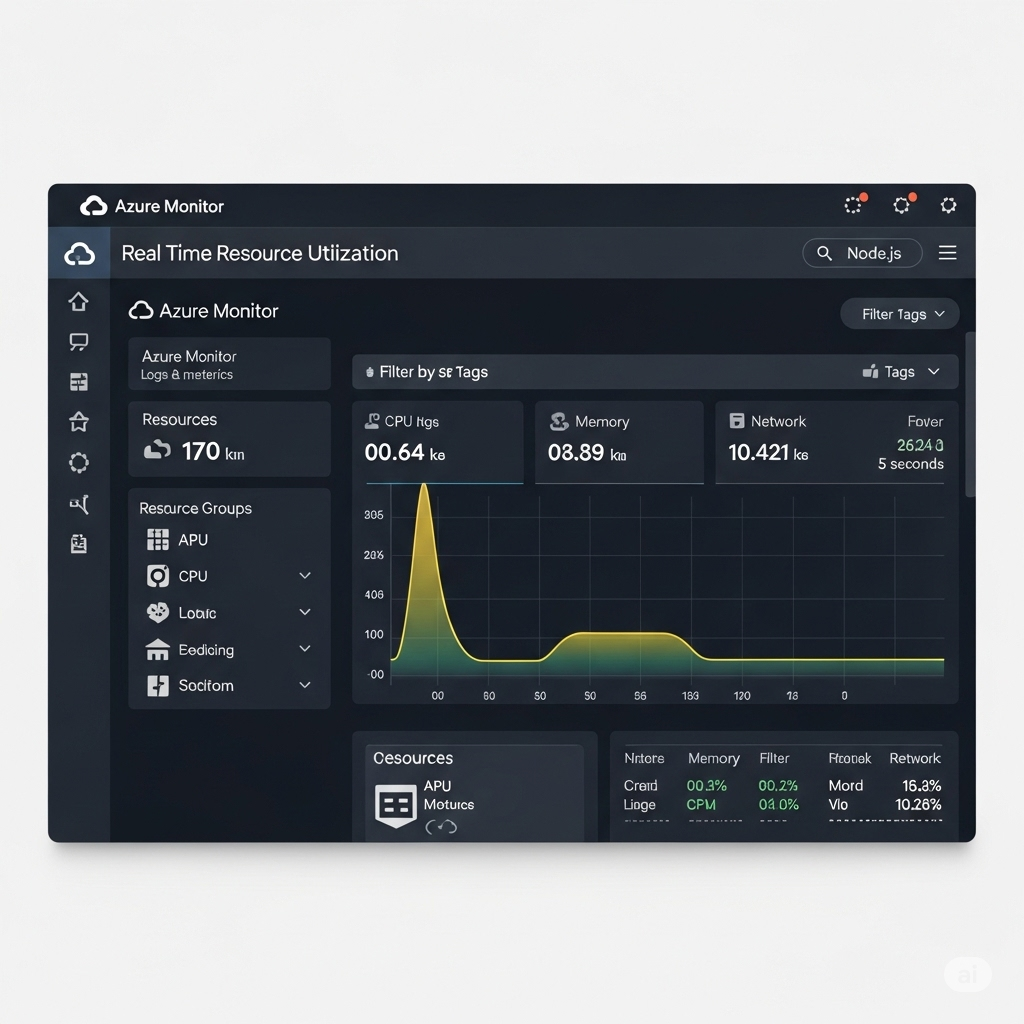
Task: Open settings gear in top-right corner
Action: click(x=948, y=206)
